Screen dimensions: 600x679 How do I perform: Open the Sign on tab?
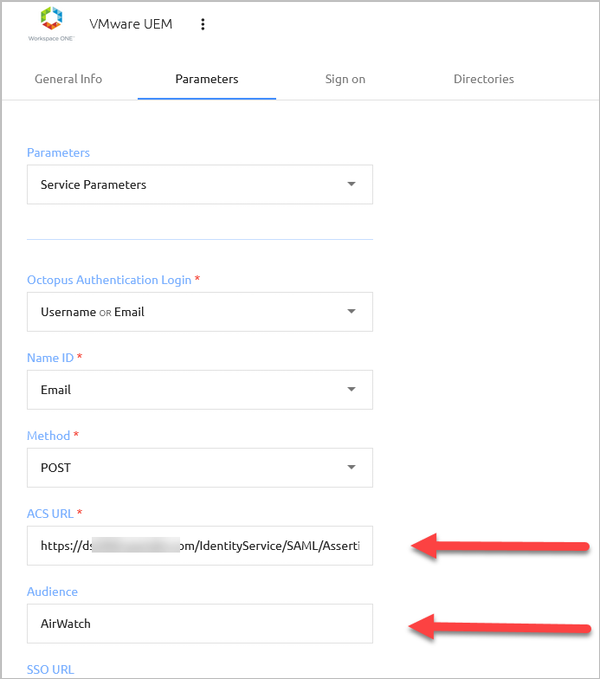(x=345, y=79)
